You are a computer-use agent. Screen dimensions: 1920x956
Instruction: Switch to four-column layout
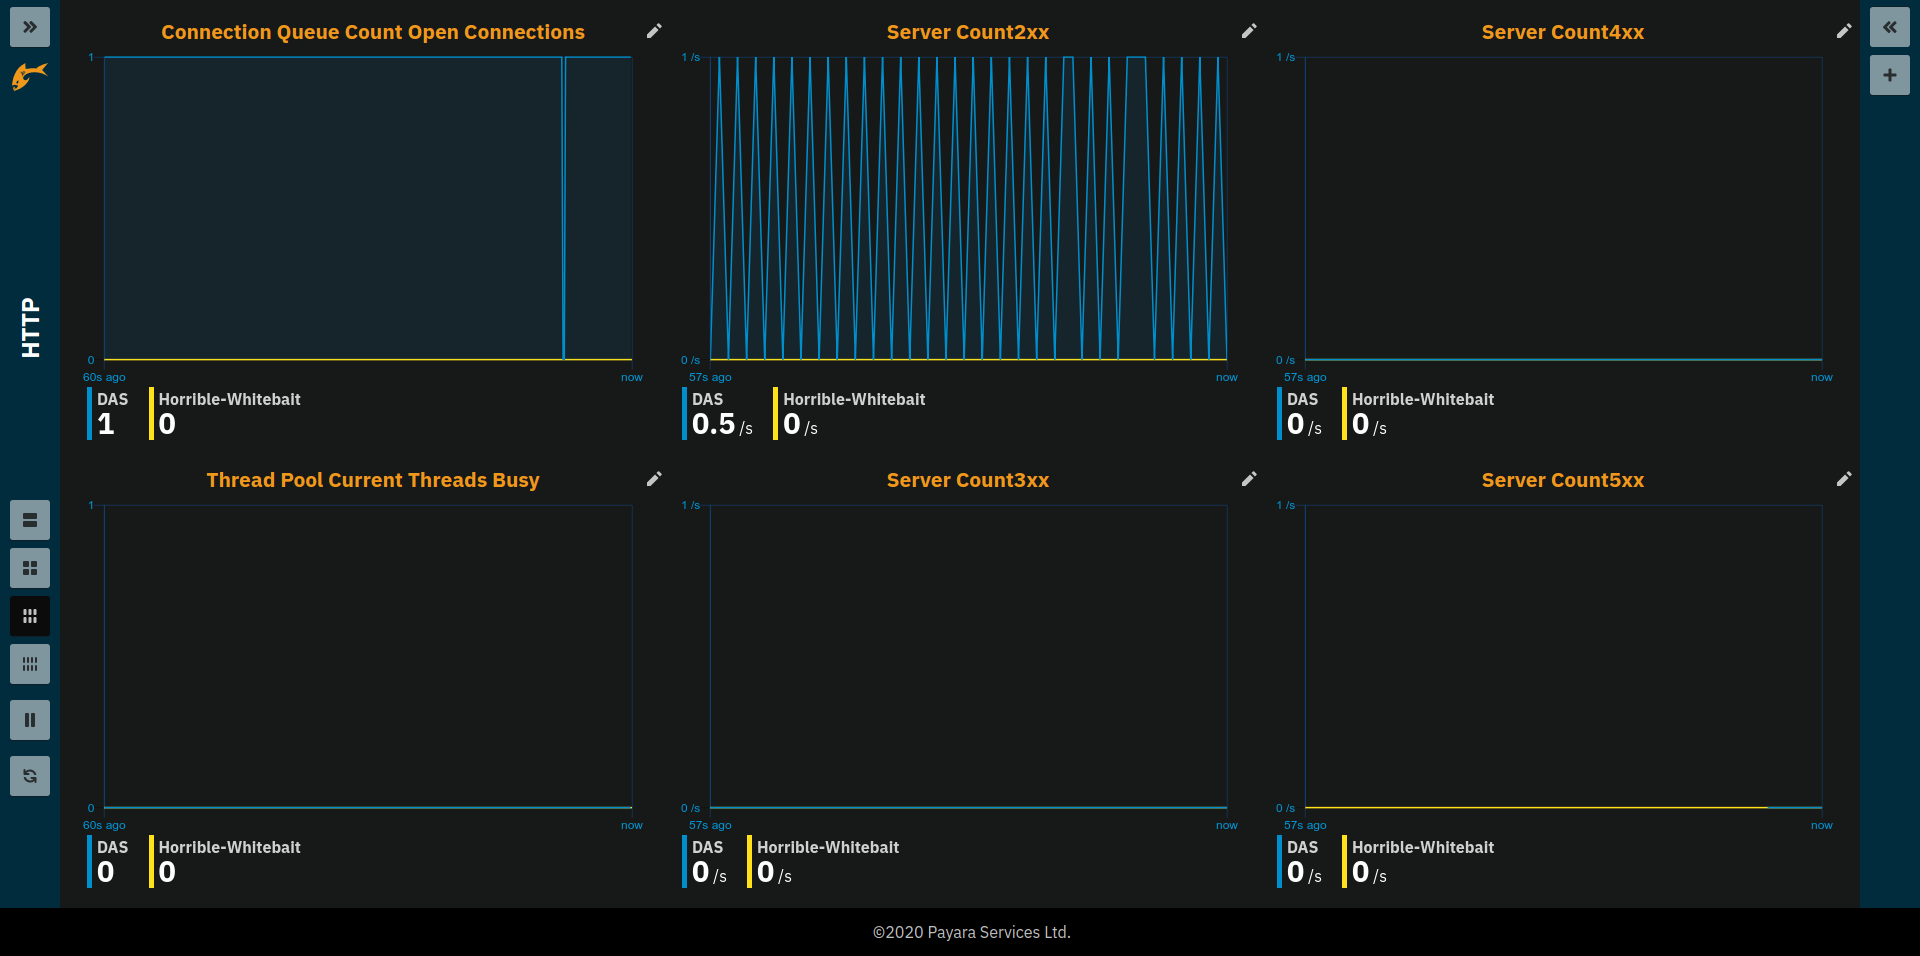tap(30, 664)
